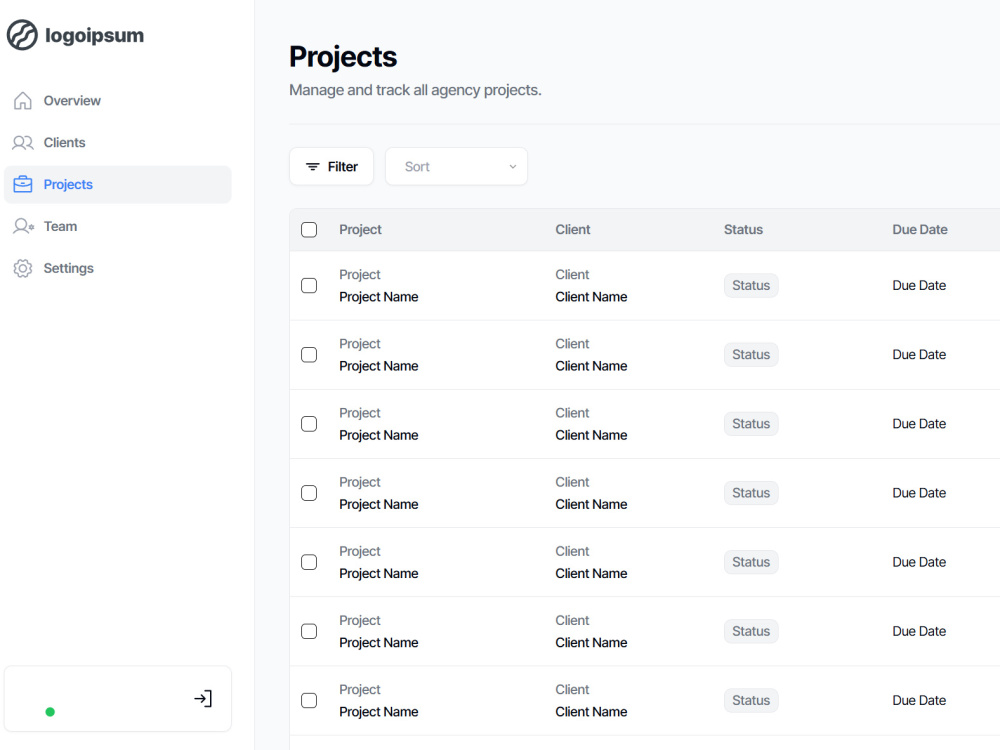The height and width of the screenshot is (750, 1000).
Task: Click the Team user-gear icon
Action: click(23, 226)
